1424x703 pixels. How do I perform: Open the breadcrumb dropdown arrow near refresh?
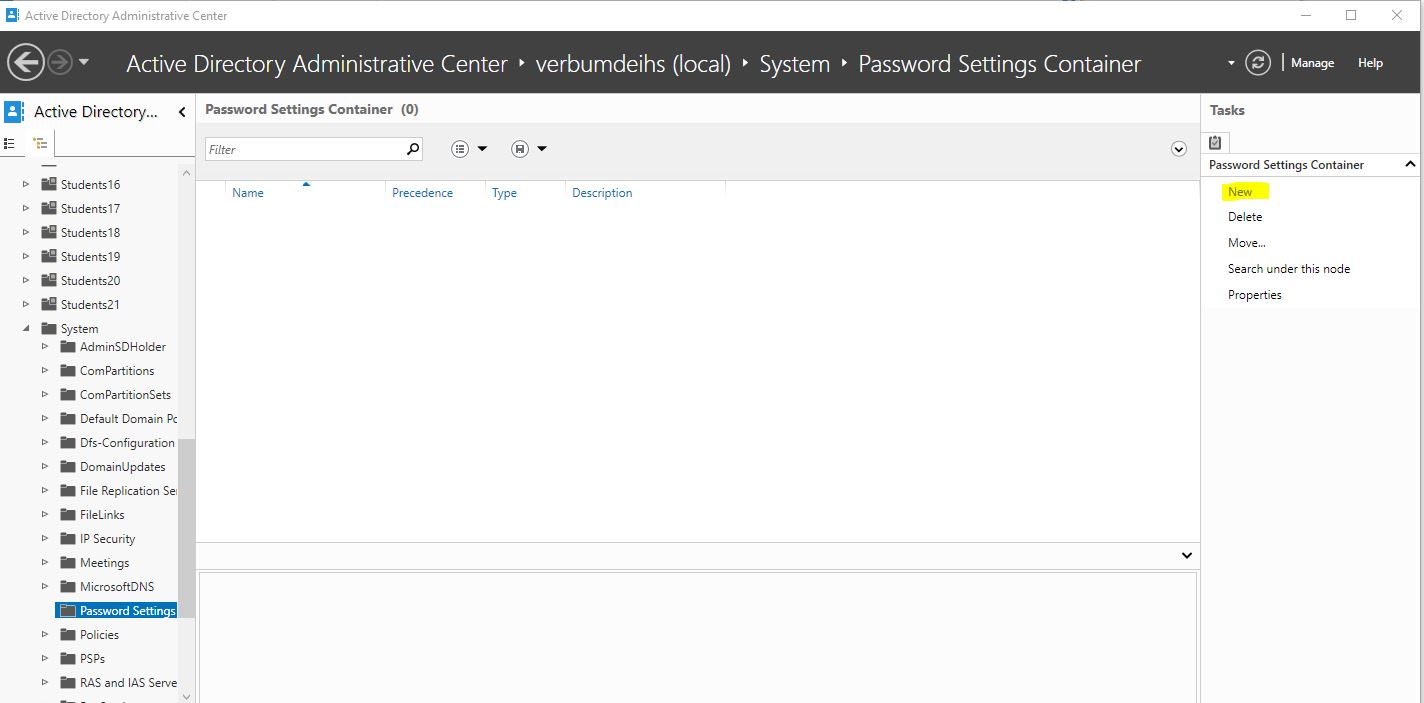pos(1232,62)
